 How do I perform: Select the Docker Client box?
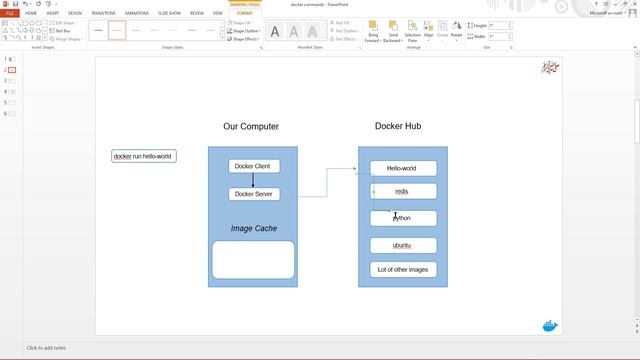pos(254,166)
